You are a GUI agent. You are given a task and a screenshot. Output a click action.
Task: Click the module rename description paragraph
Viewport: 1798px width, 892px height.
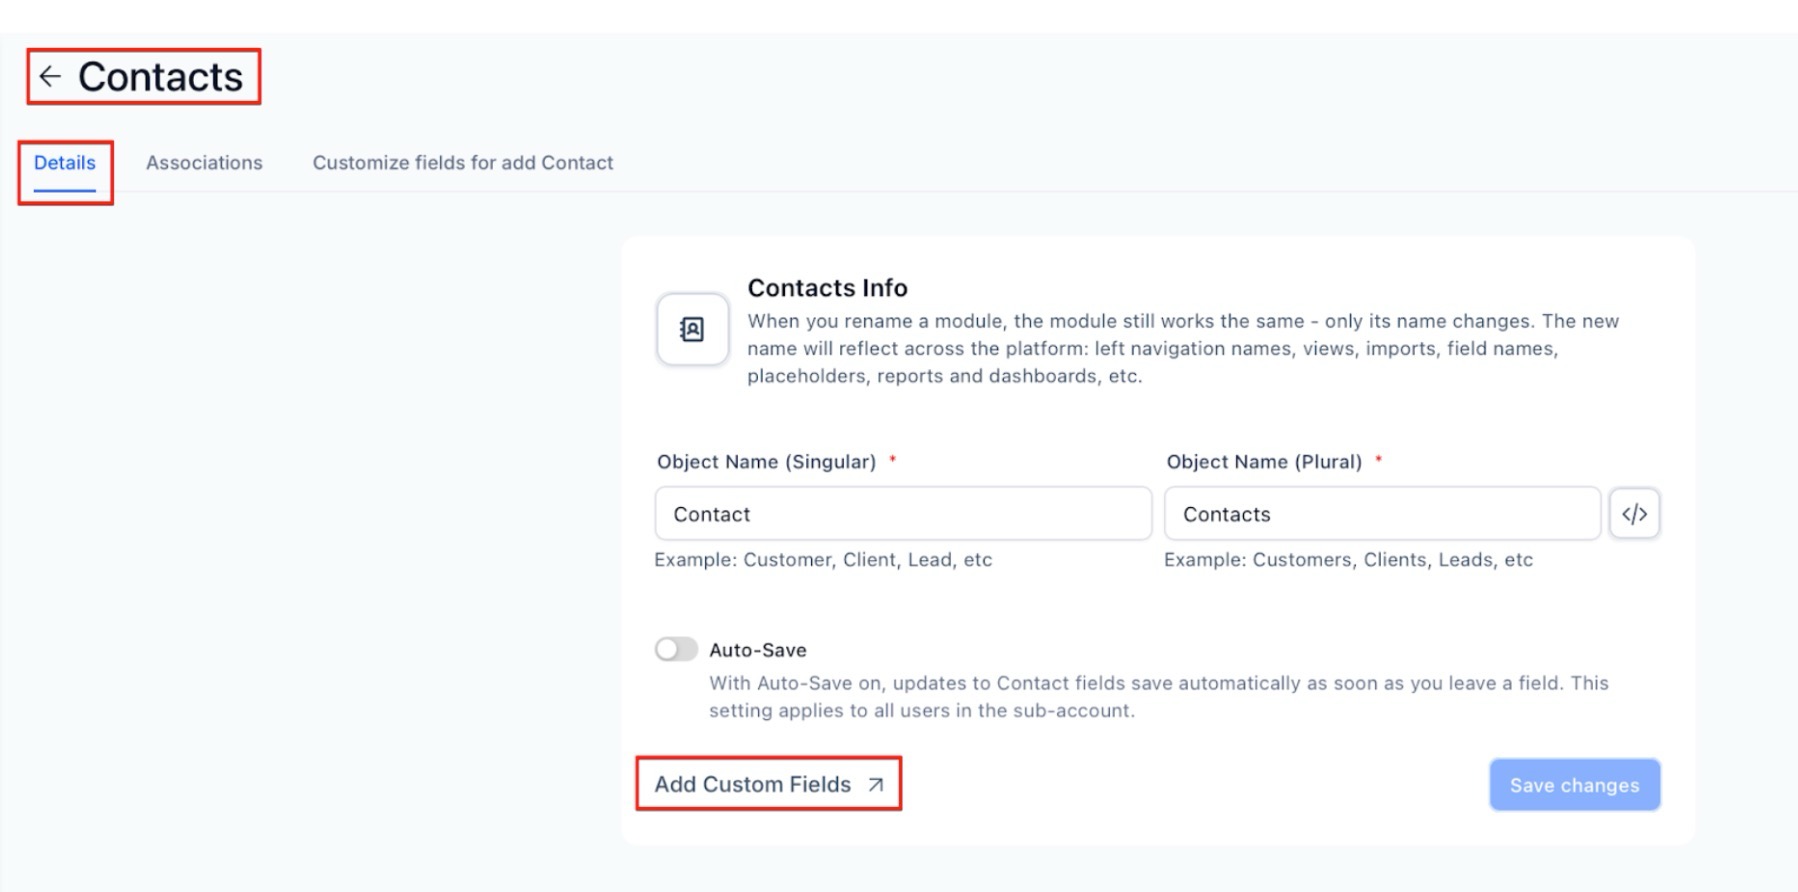click(1182, 348)
